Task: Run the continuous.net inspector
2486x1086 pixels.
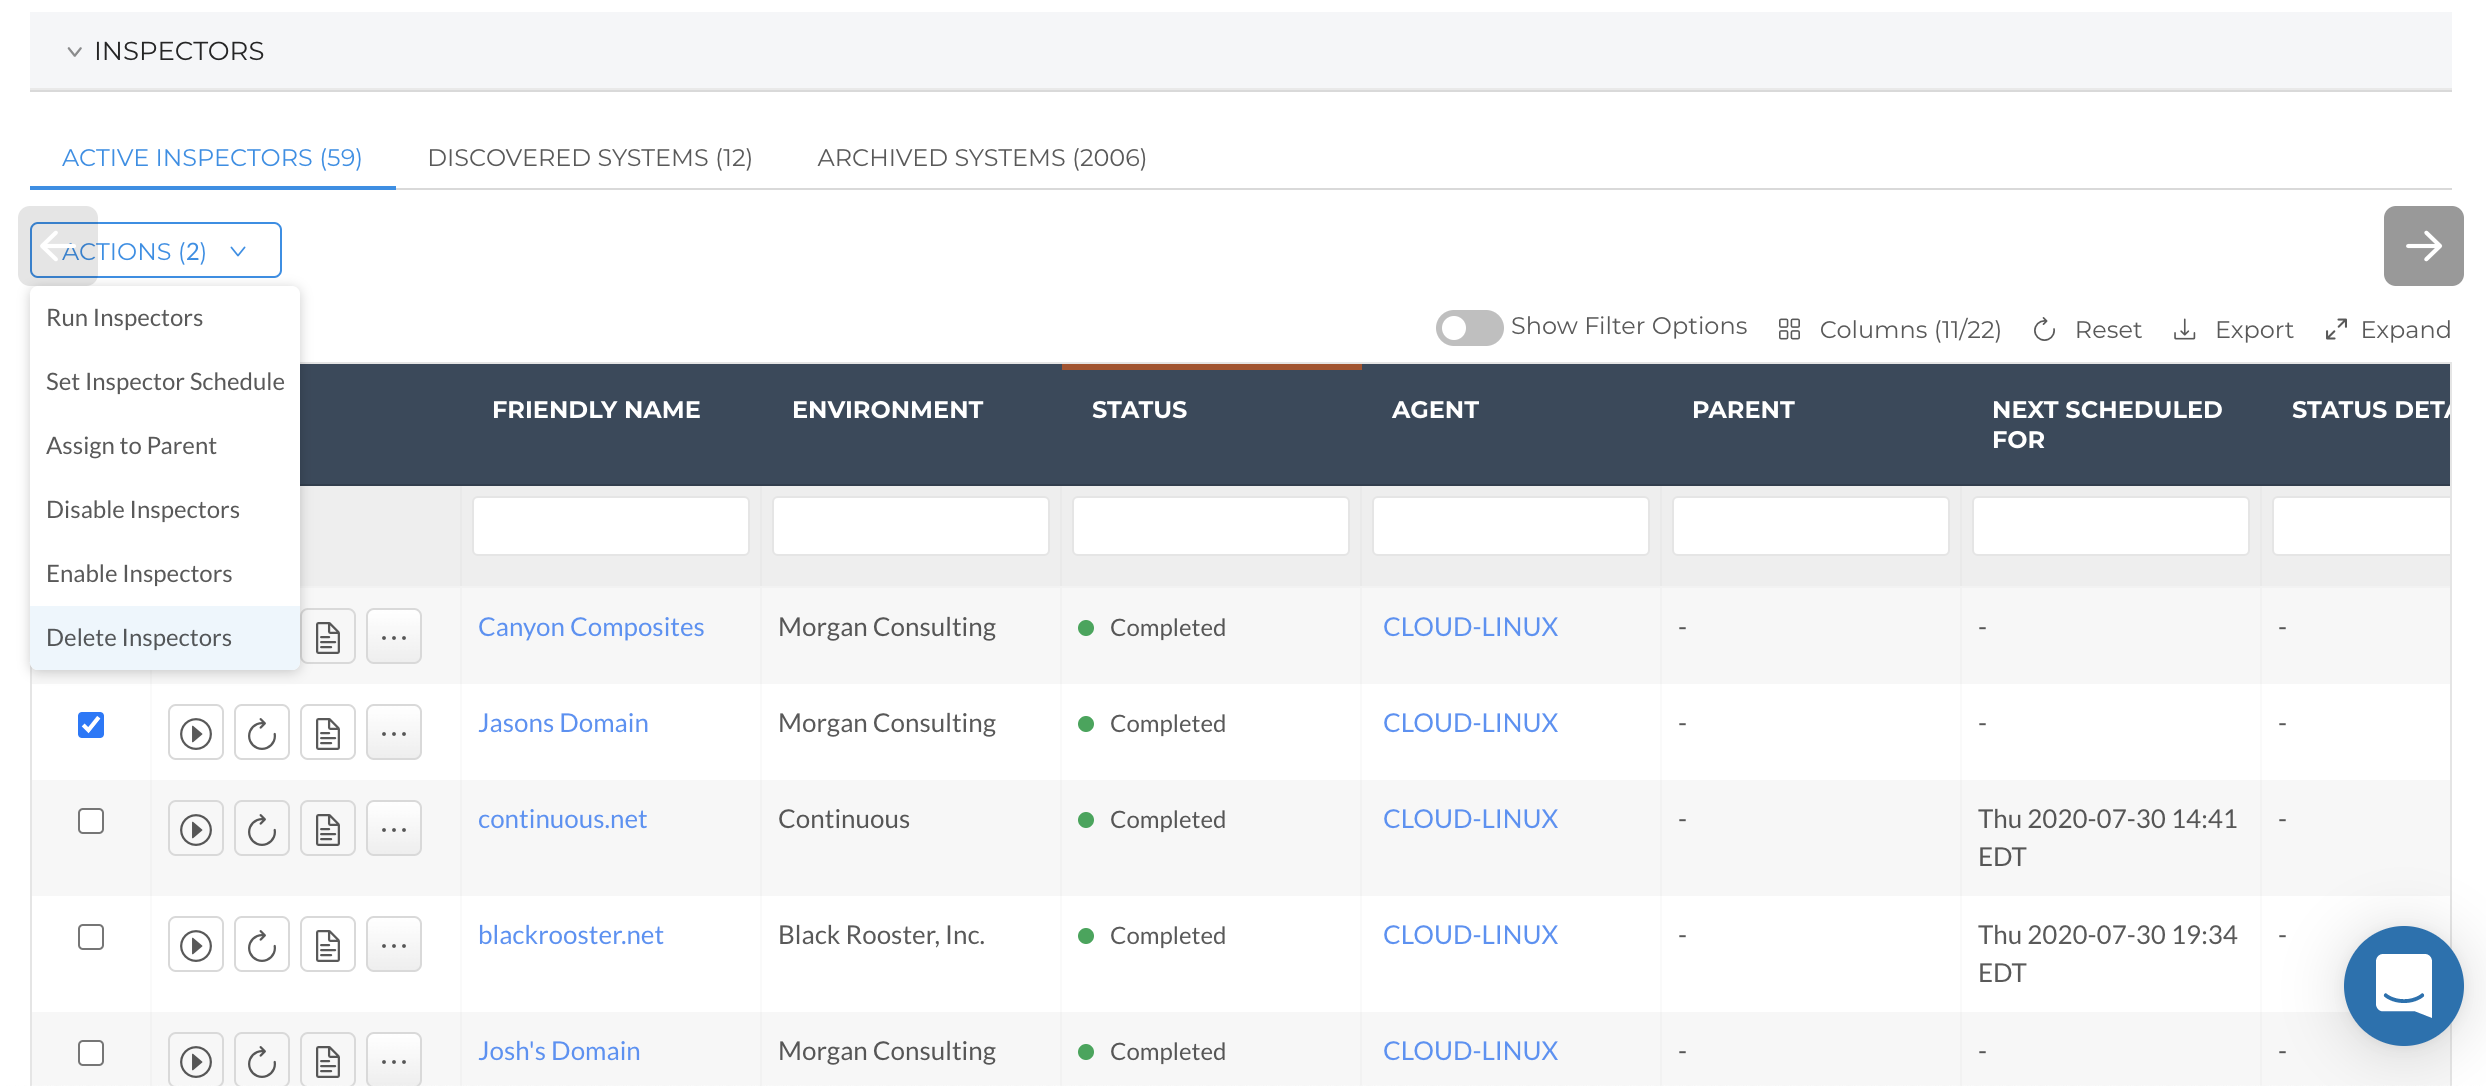Action: [195, 829]
